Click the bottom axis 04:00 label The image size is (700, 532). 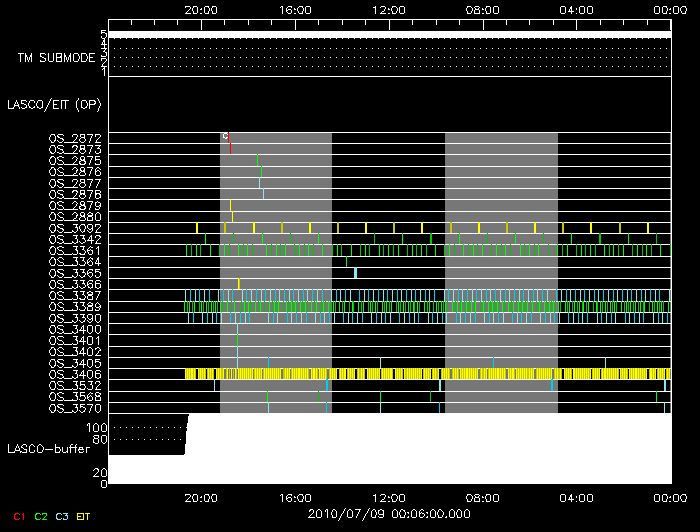576,498
